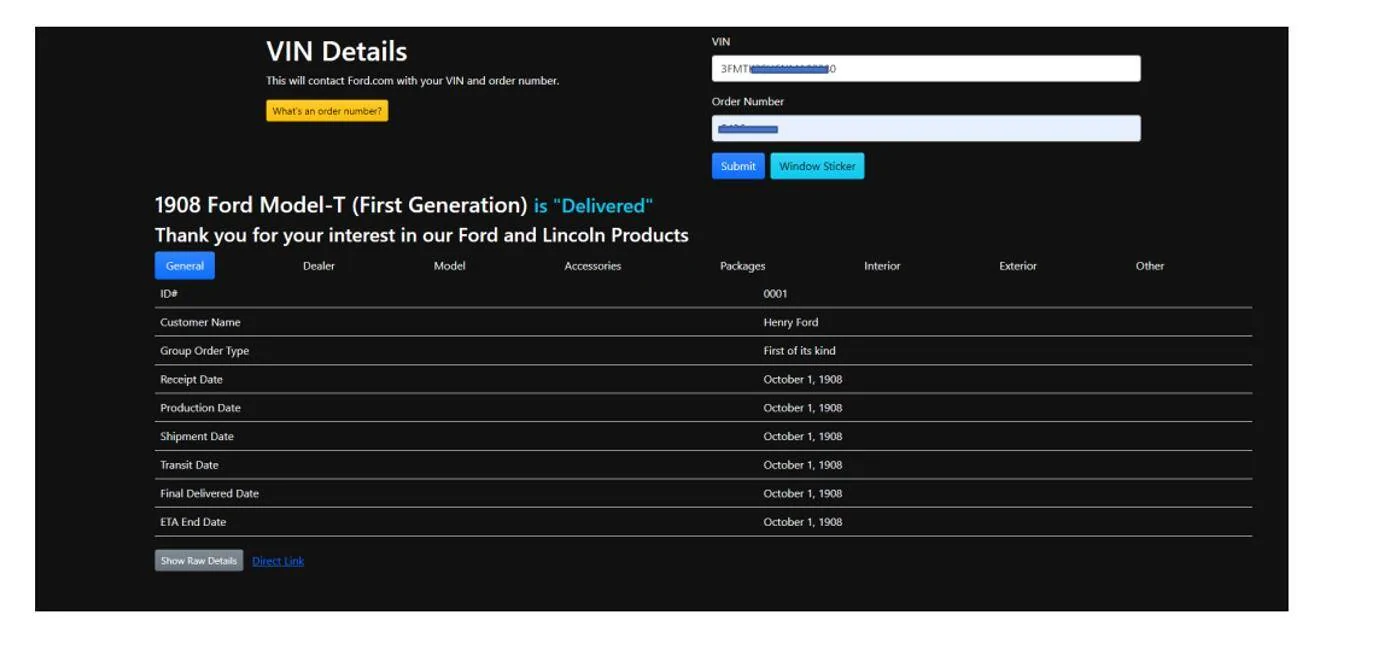Click the "Henry Ford" value
This screenshot has width=1396, height=665.
791,322
